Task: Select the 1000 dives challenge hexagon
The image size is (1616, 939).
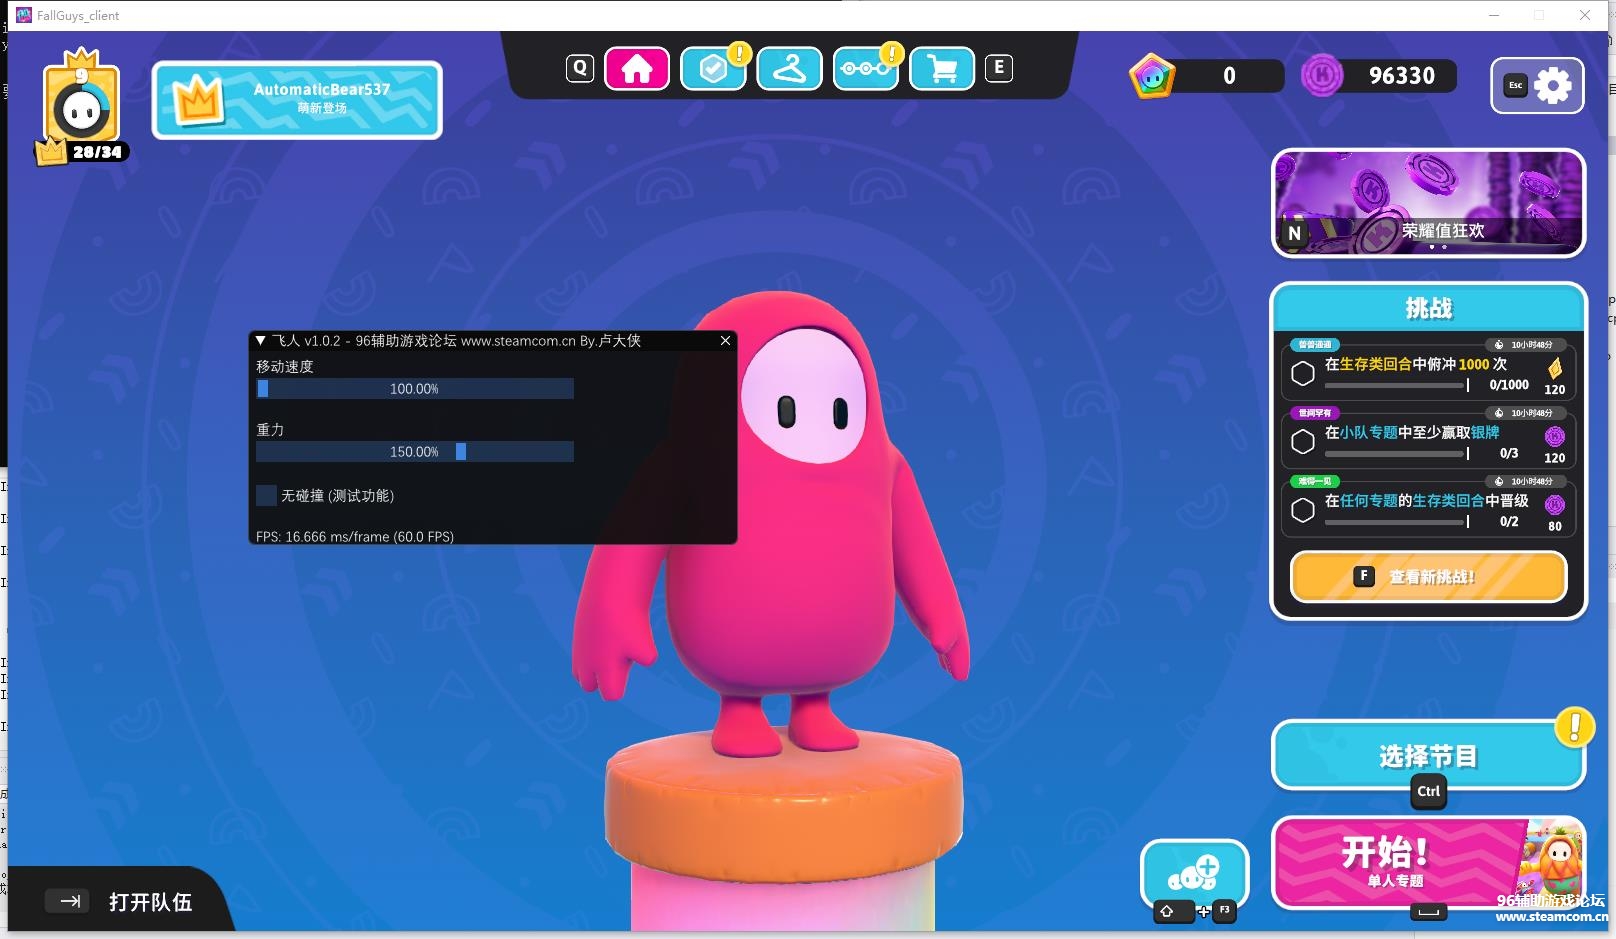Action: (1303, 374)
